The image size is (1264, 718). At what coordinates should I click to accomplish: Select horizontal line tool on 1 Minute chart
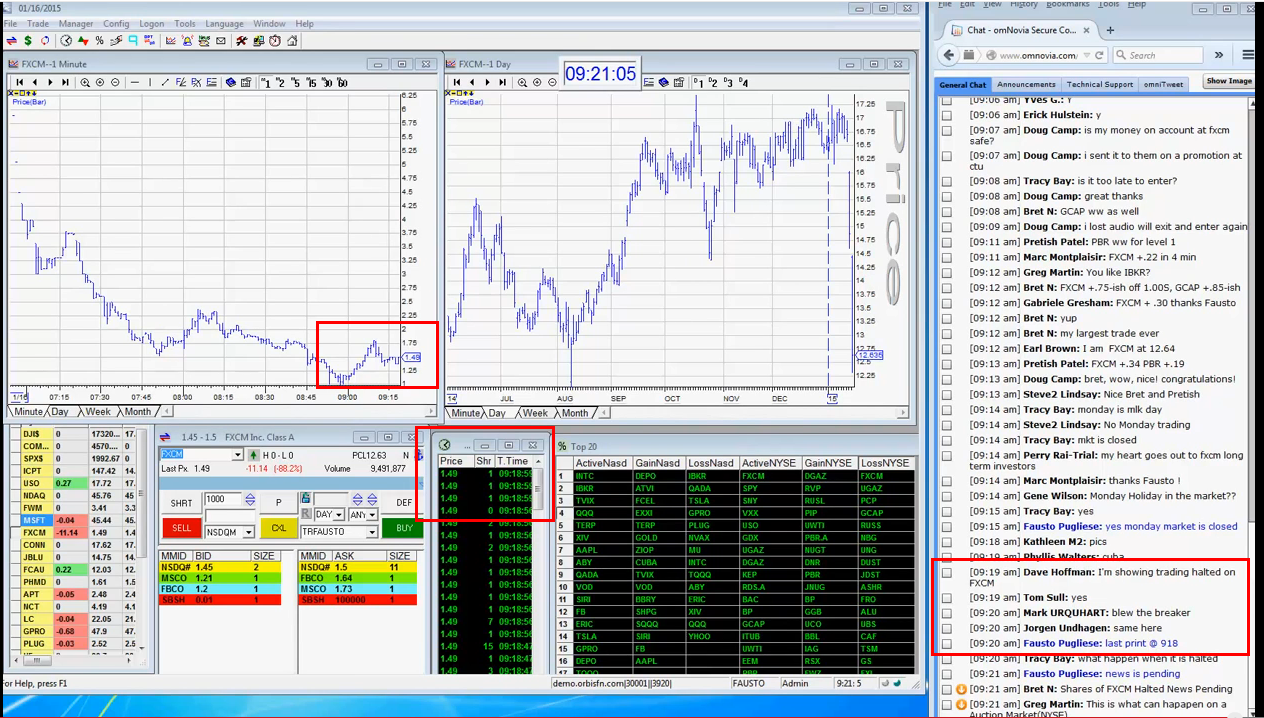click(135, 82)
